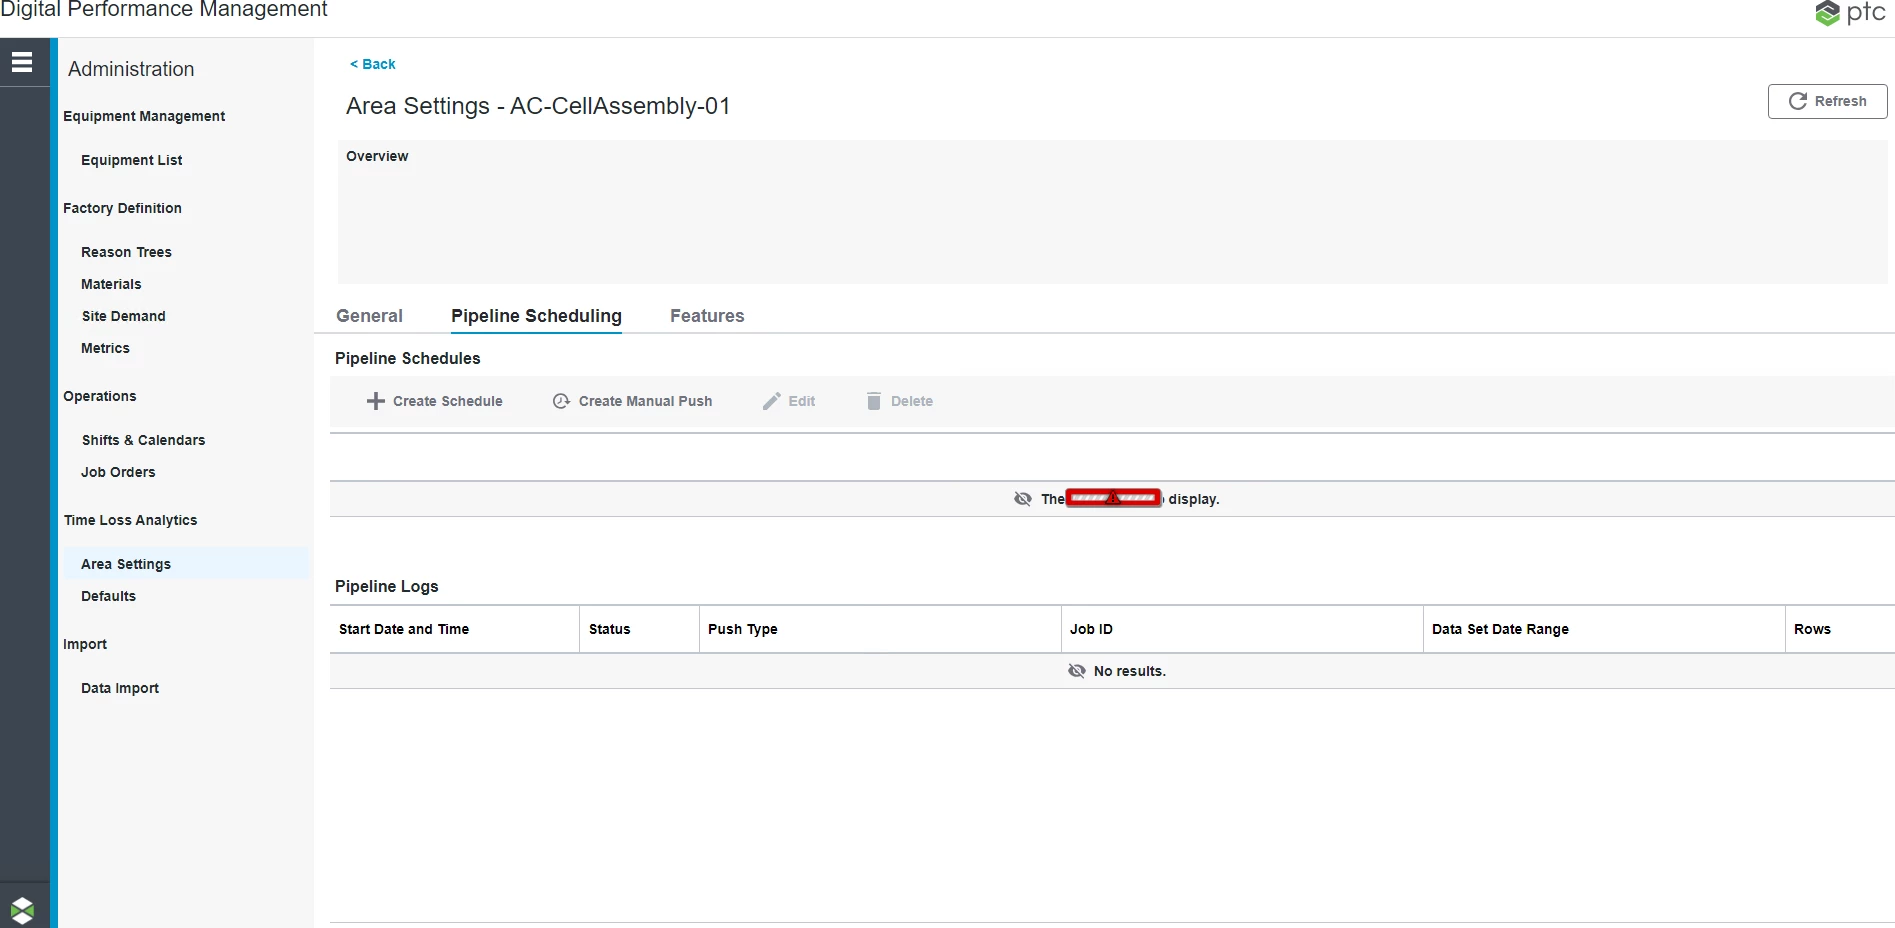Open Site Demand page
1895x928 pixels.
click(x=124, y=316)
